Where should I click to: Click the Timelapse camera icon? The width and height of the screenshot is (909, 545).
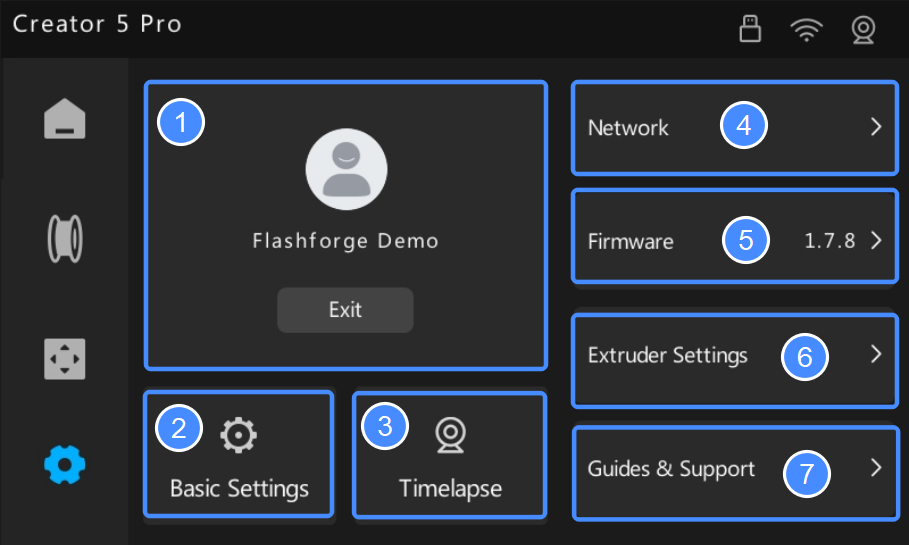tap(450, 435)
